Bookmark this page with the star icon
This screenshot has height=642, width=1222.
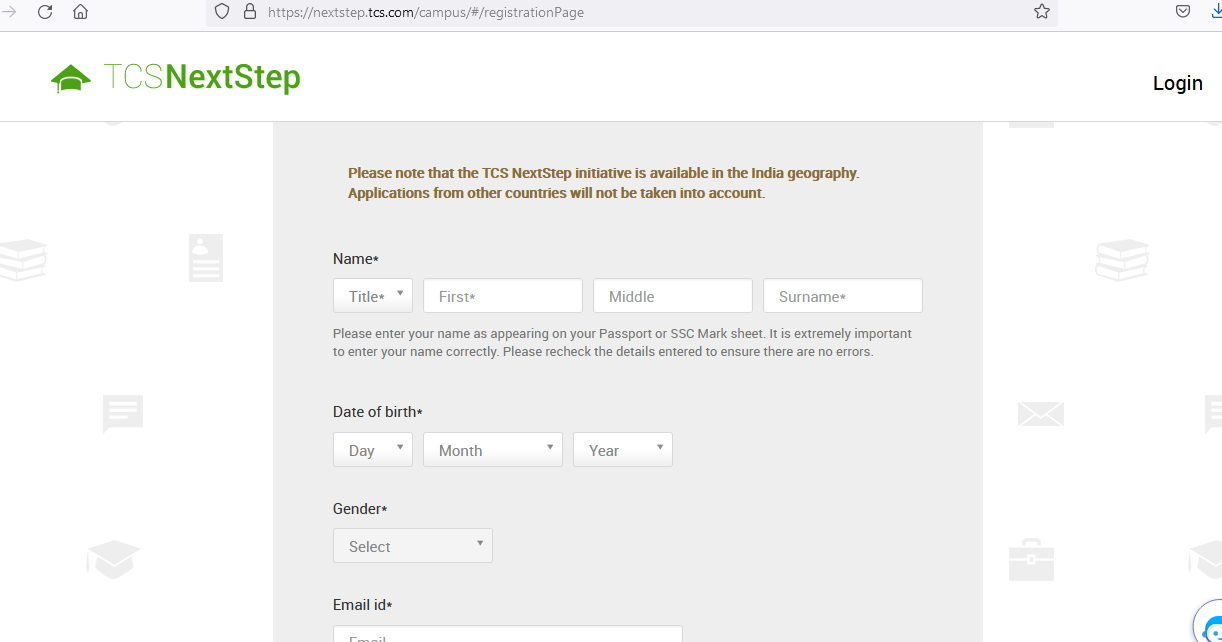pyautogui.click(x=1041, y=12)
